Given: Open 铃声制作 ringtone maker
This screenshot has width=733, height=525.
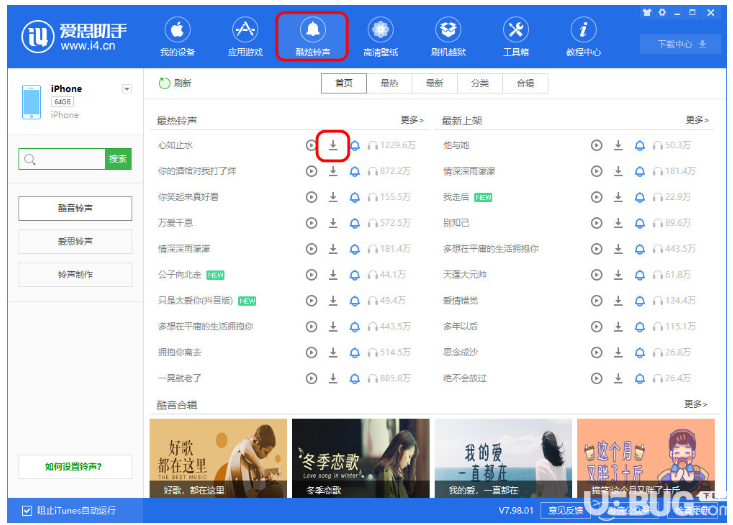Looking at the screenshot, I should point(75,274).
